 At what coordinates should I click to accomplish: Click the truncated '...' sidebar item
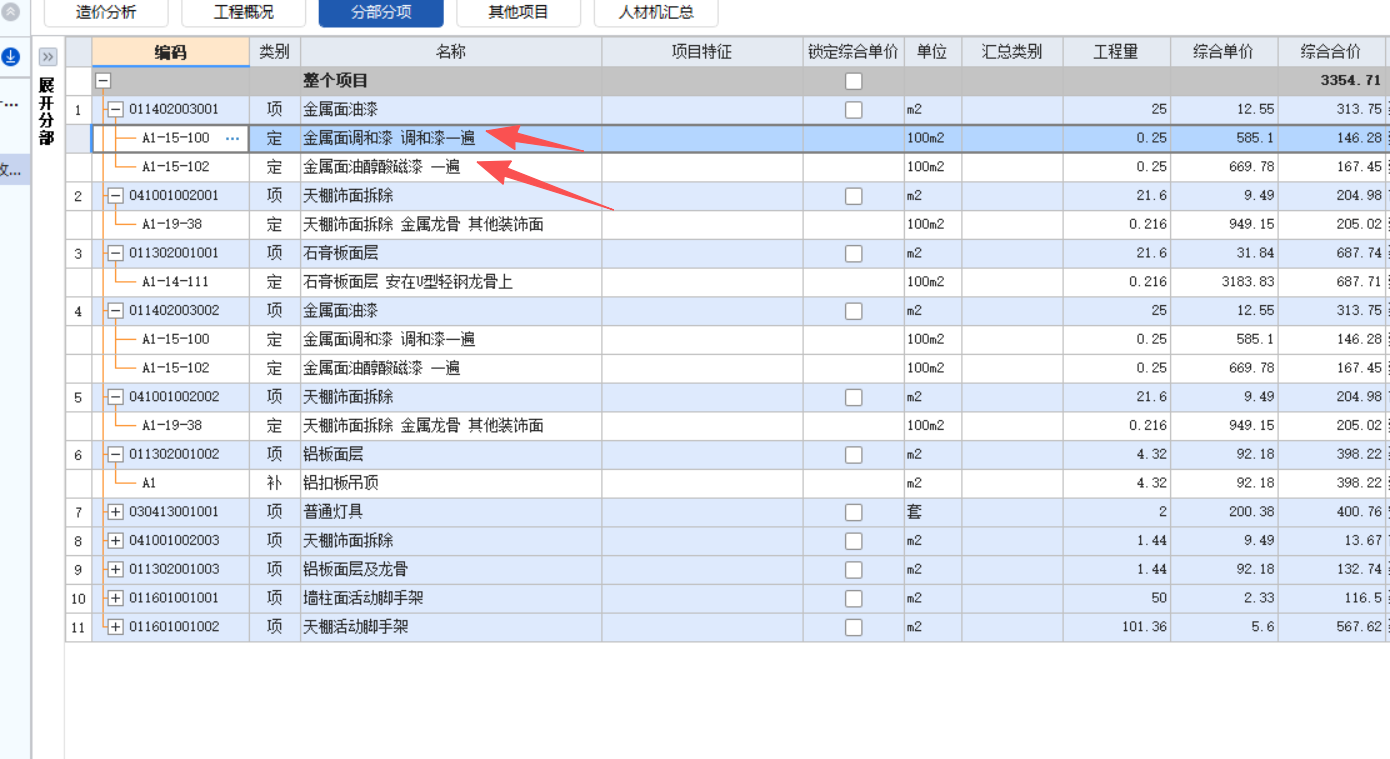[x=8, y=103]
